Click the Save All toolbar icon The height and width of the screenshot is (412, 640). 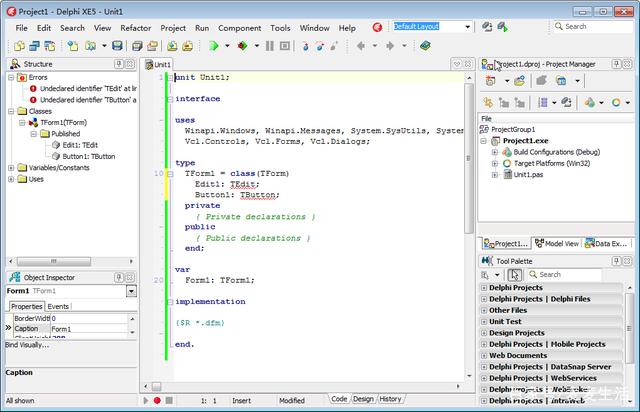point(137,46)
